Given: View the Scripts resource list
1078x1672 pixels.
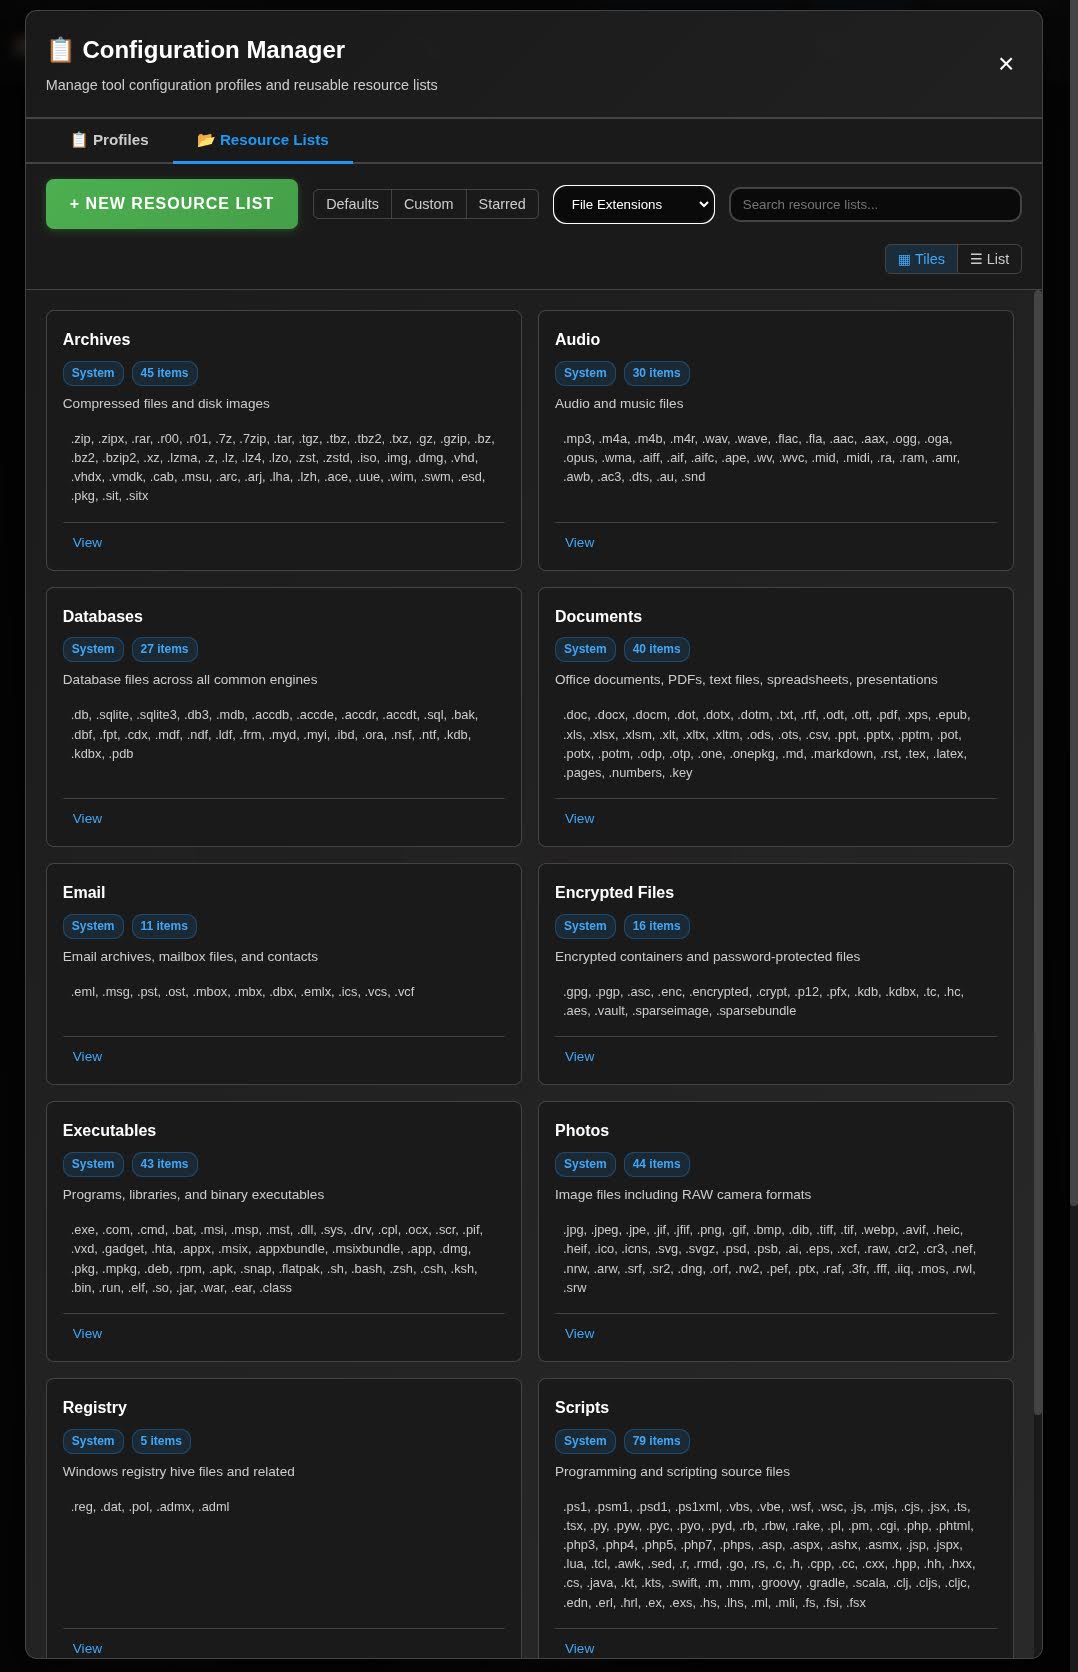Looking at the screenshot, I should point(579,1648).
